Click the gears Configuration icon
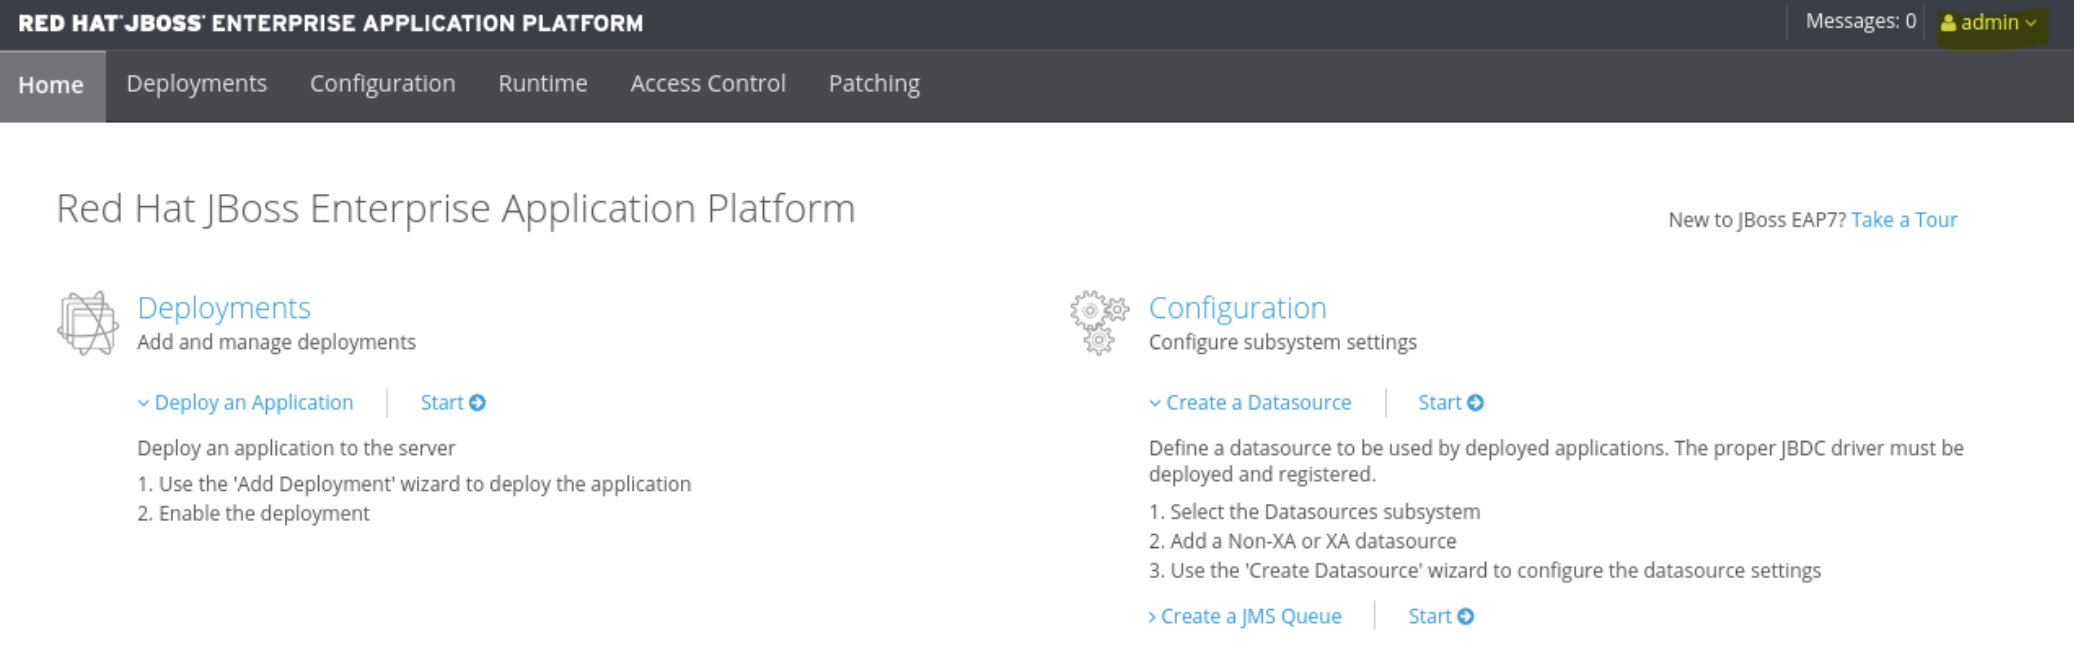The height and width of the screenshot is (654, 2074). pos(1099,323)
